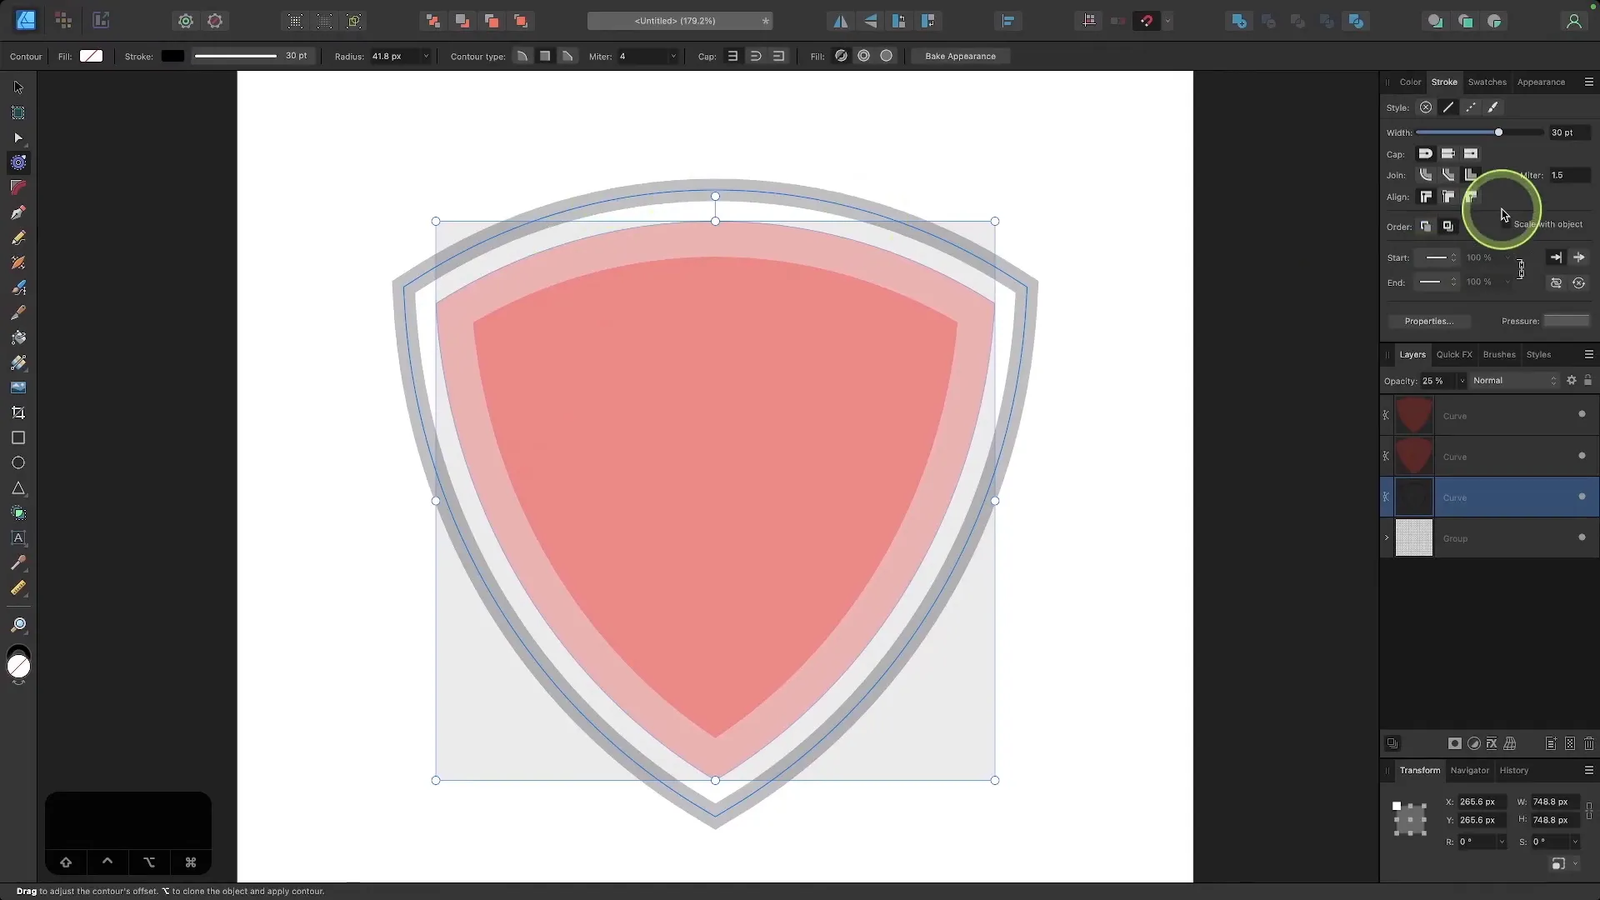Activate the Rectangle tool
Image resolution: width=1600 pixels, height=900 pixels.
pyautogui.click(x=18, y=437)
